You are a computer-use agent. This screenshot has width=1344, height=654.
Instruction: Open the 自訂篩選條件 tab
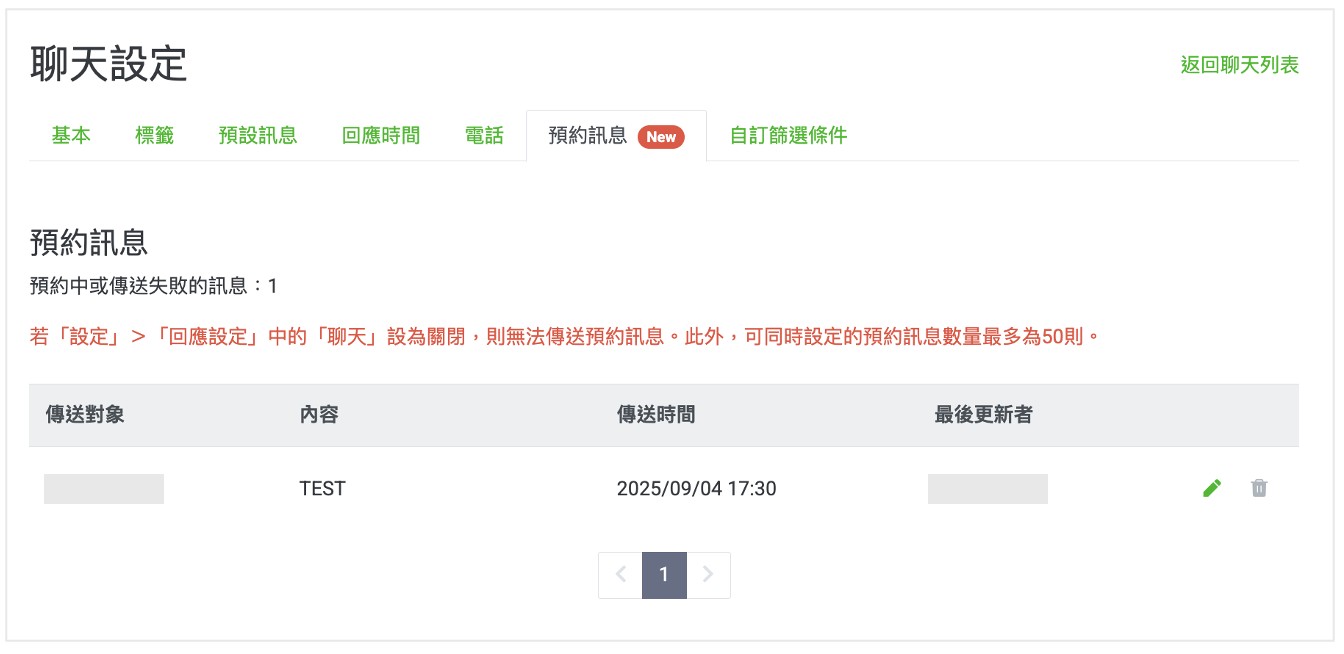(x=789, y=136)
